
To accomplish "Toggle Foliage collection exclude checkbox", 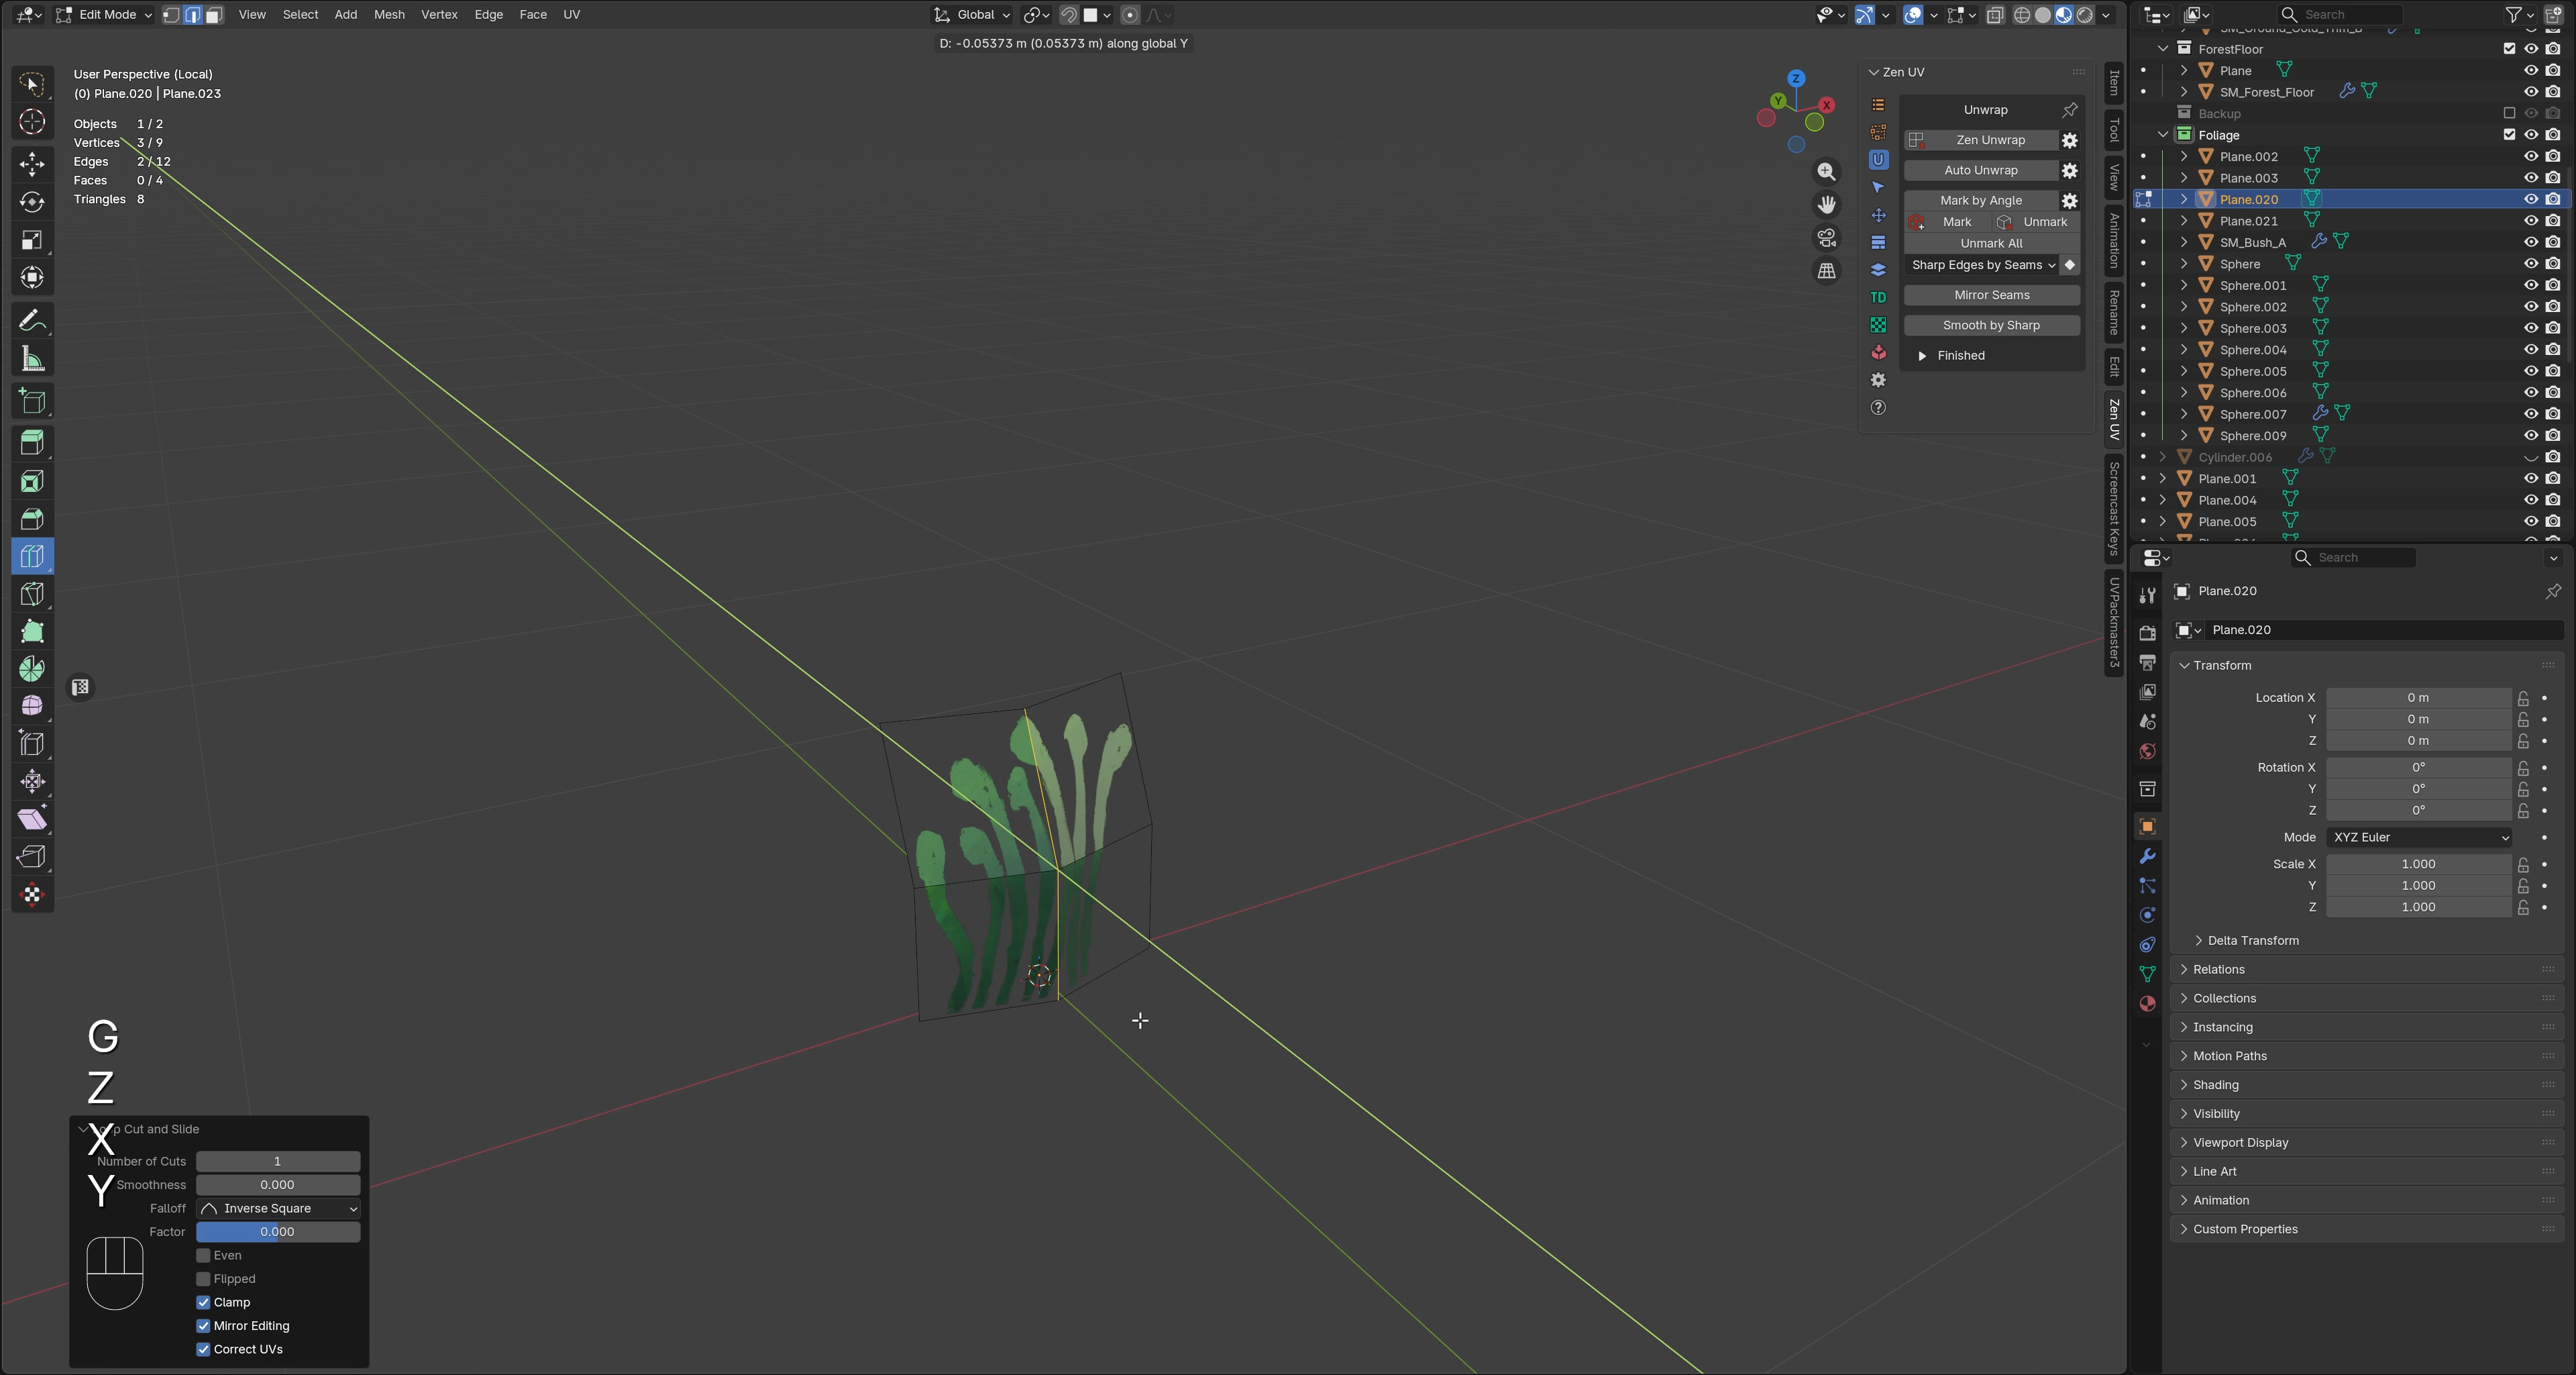I will [2509, 135].
